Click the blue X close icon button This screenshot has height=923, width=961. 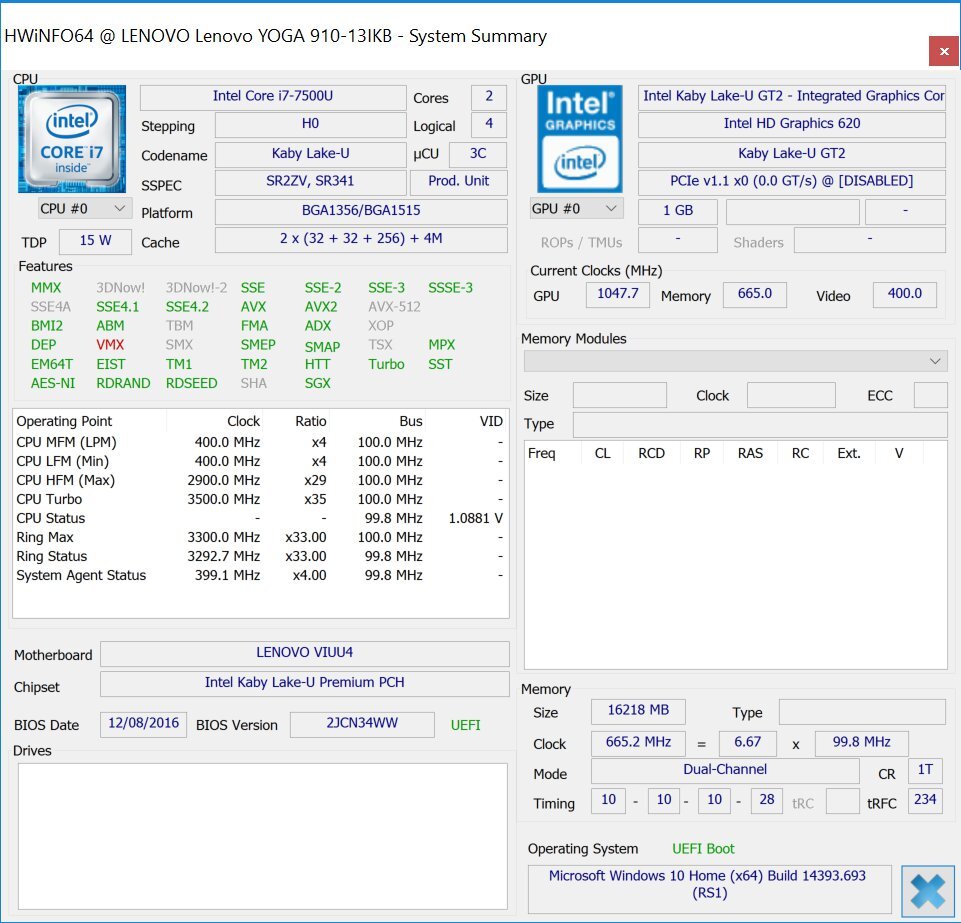[928, 891]
